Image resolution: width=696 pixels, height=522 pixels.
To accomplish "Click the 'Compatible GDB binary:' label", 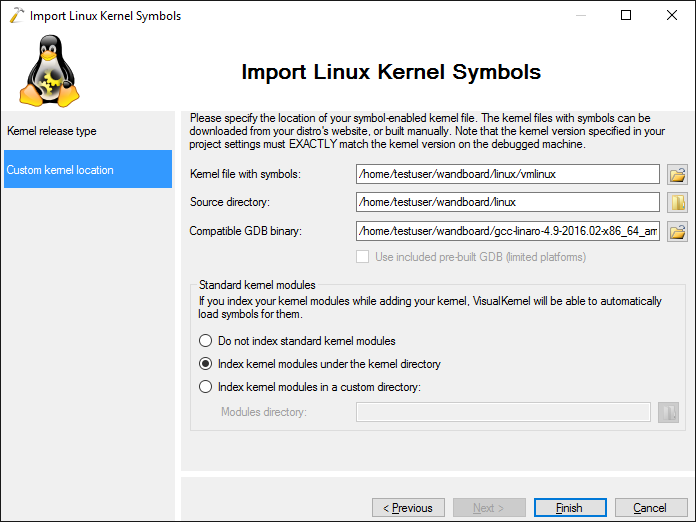I will [245, 231].
